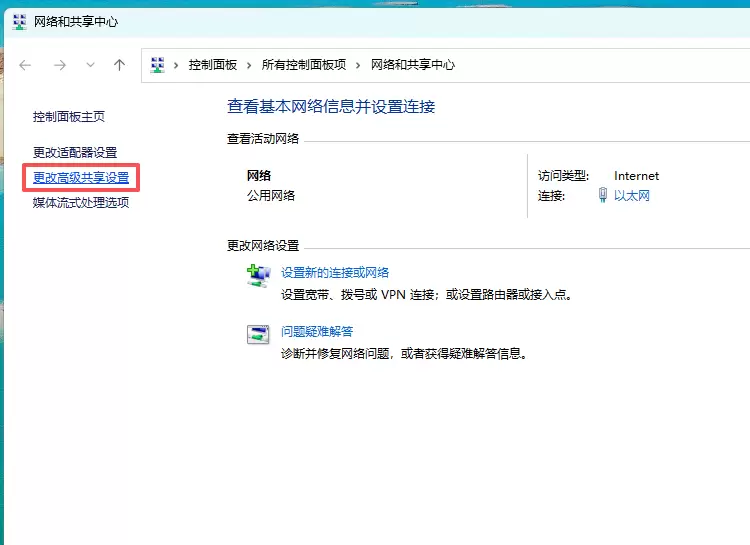Open 媒体流式处理选项 link
This screenshot has height=545, width=750.
tap(81, 202)
